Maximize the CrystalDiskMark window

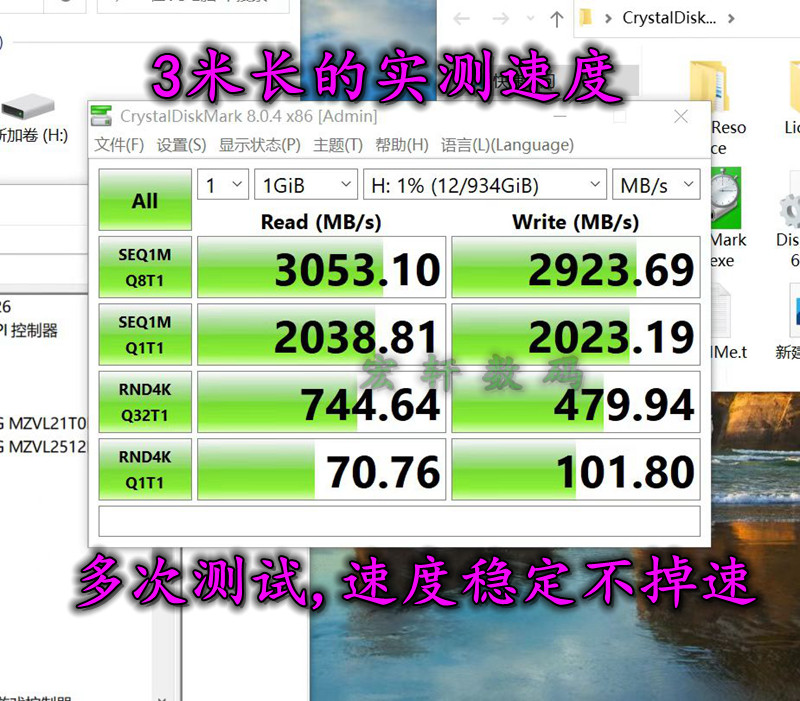point(620,116)
